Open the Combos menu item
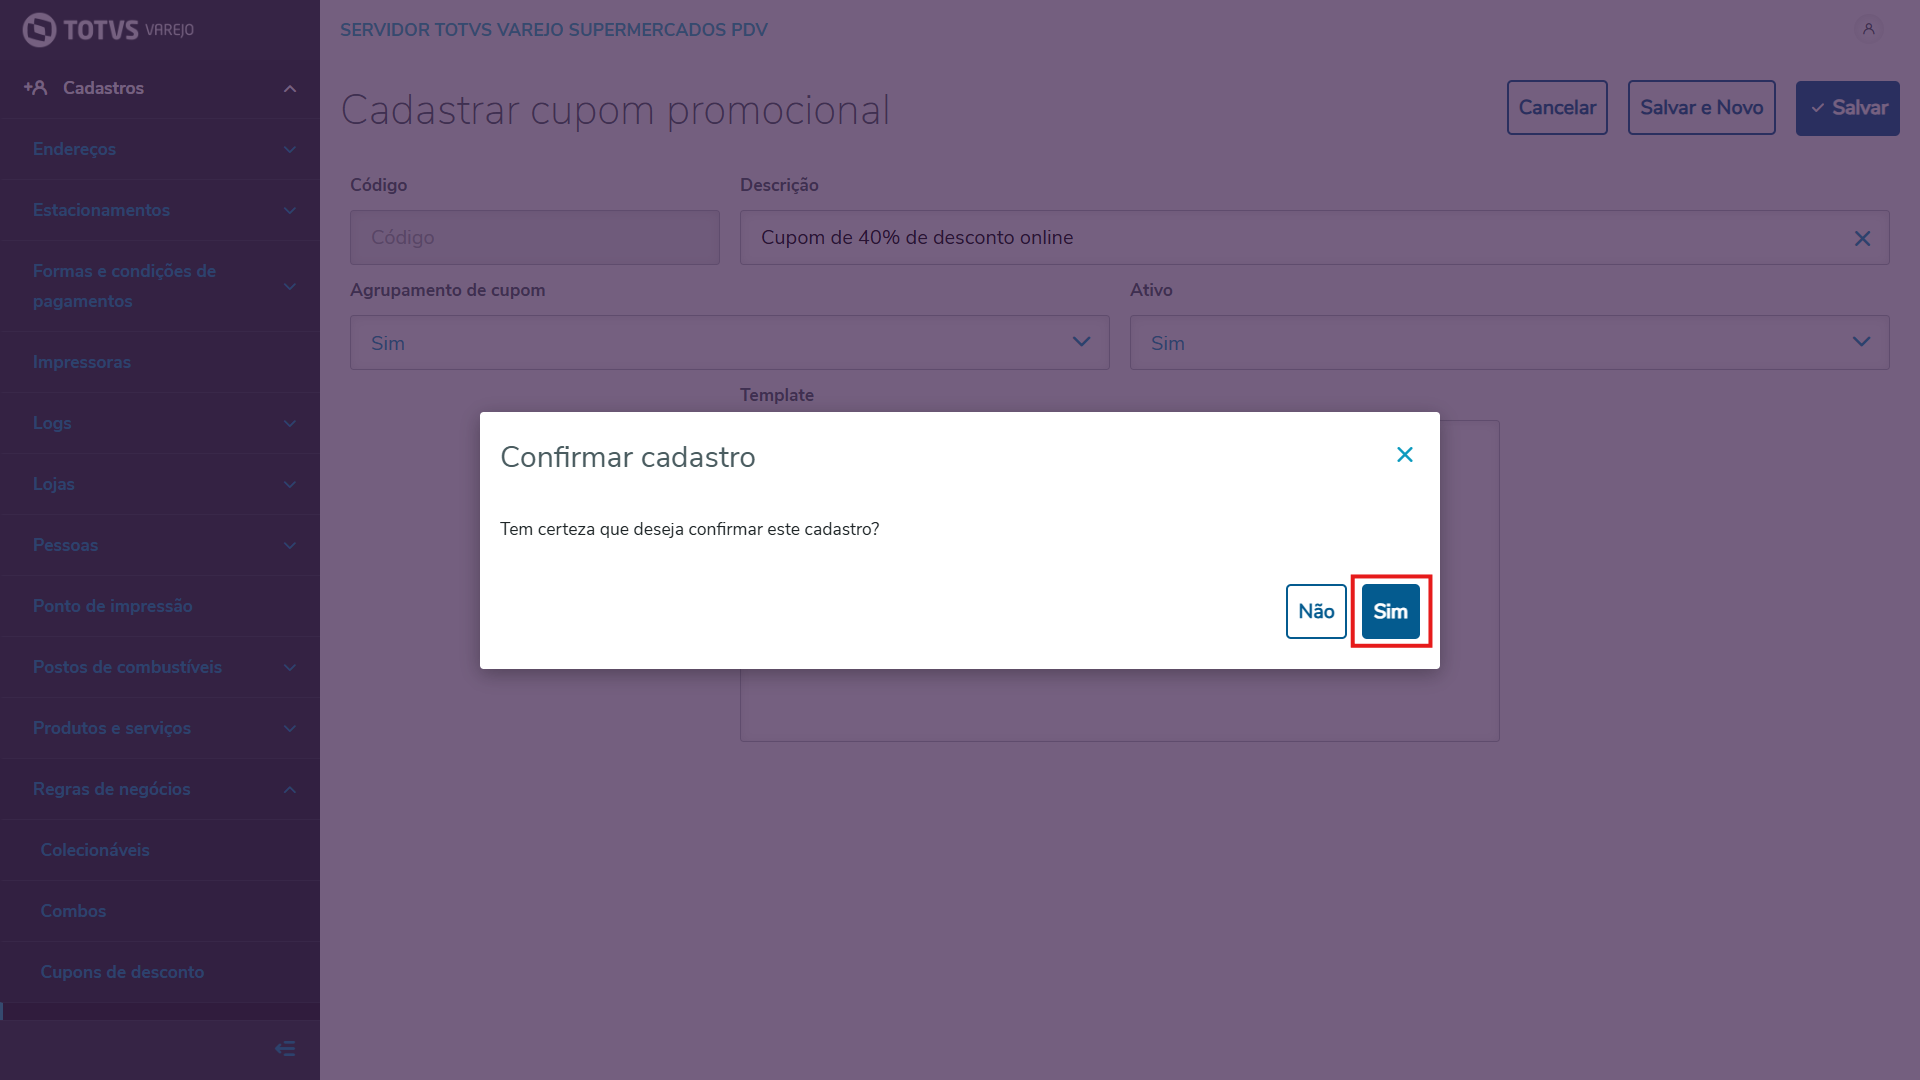1920x1080 pixels. click(x=73, y=911)
